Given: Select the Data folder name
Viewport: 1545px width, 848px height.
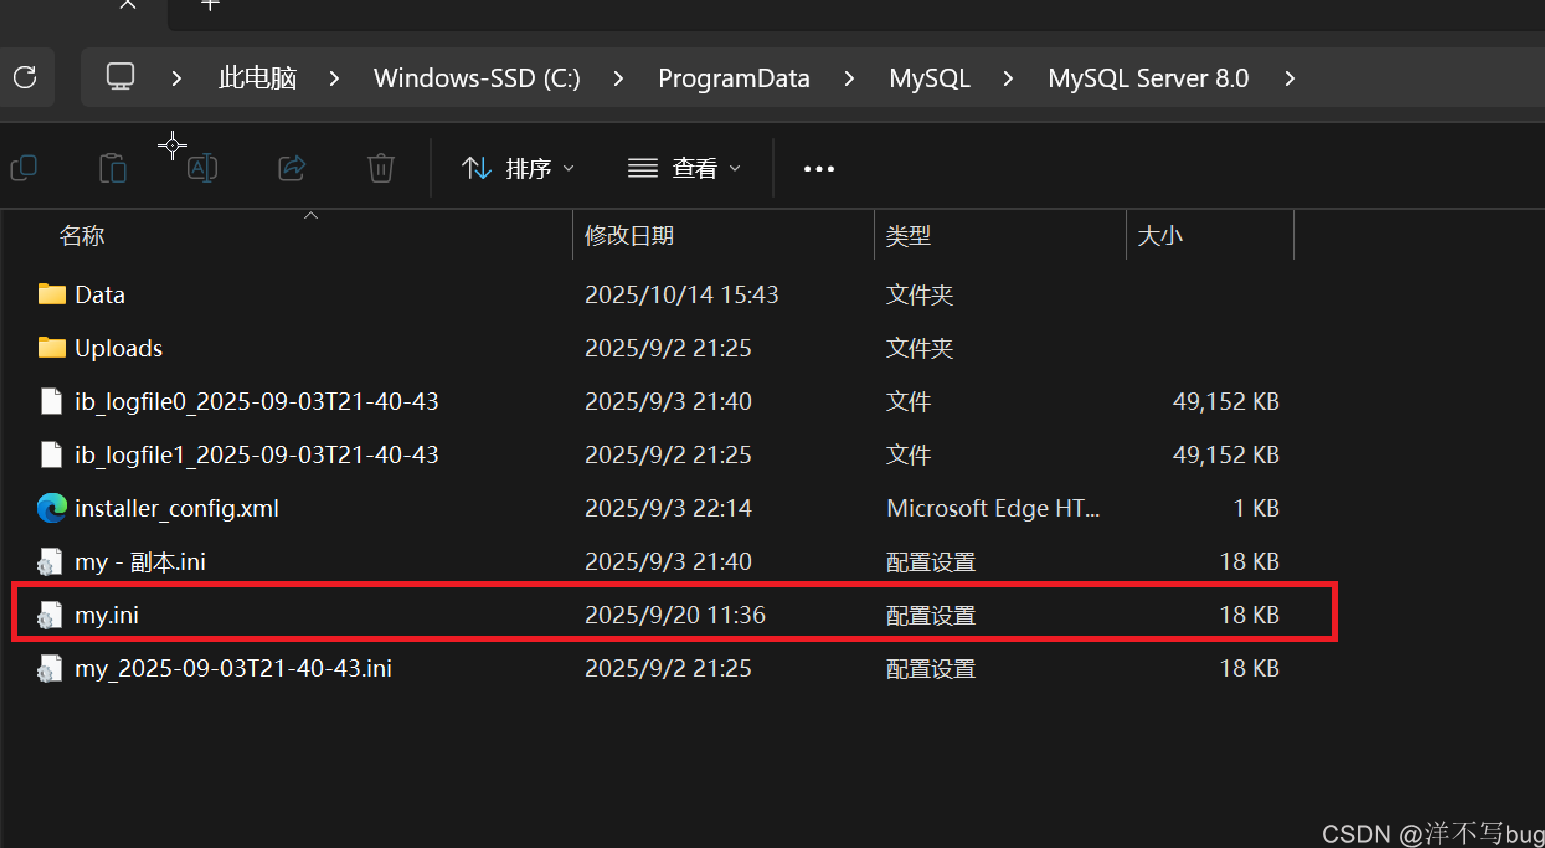Looking at the screenshot, I should (100, 295).
